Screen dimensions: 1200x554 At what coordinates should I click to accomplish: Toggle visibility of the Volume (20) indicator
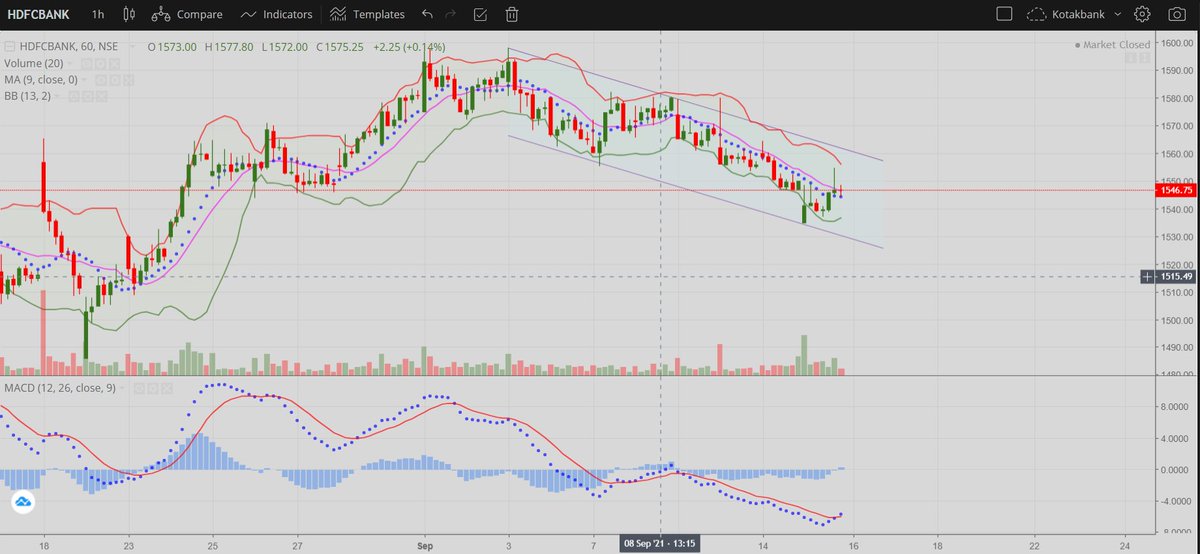[87, 63]
